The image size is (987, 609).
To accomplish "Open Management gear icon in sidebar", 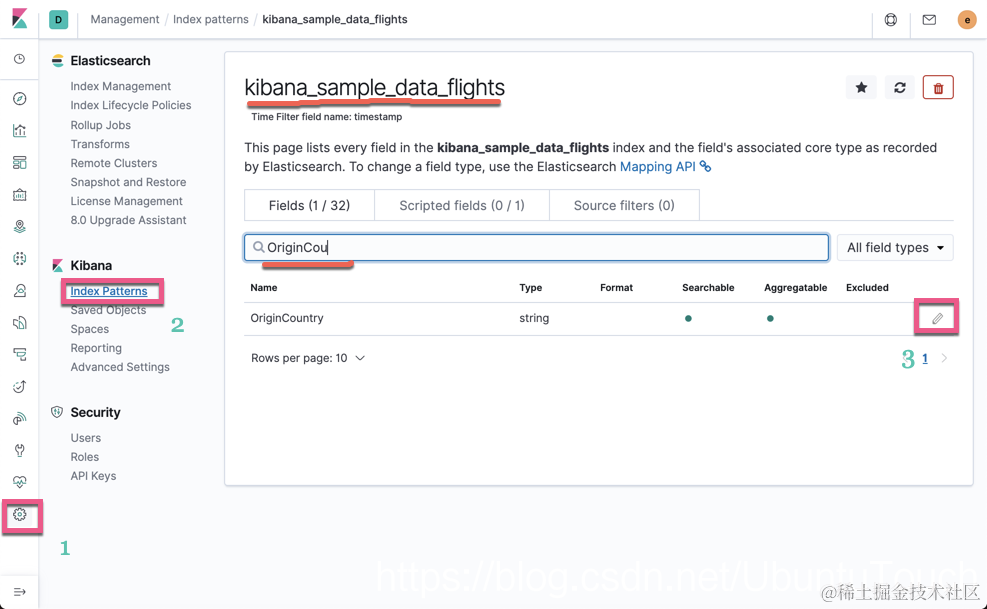I will (20, 515).
